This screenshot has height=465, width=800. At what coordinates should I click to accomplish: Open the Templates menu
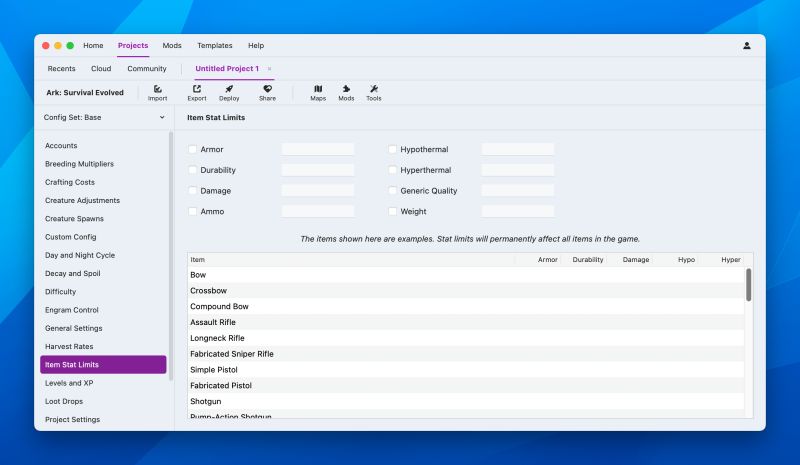pyautogui.click(x=215, y=45)
